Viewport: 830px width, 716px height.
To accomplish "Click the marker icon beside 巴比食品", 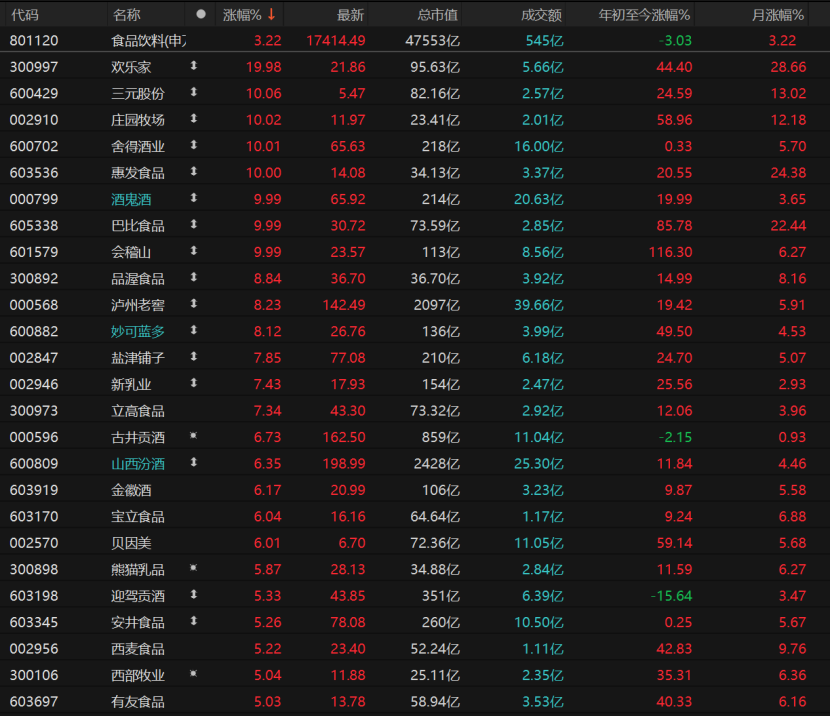I will click(x=194, y=224).
